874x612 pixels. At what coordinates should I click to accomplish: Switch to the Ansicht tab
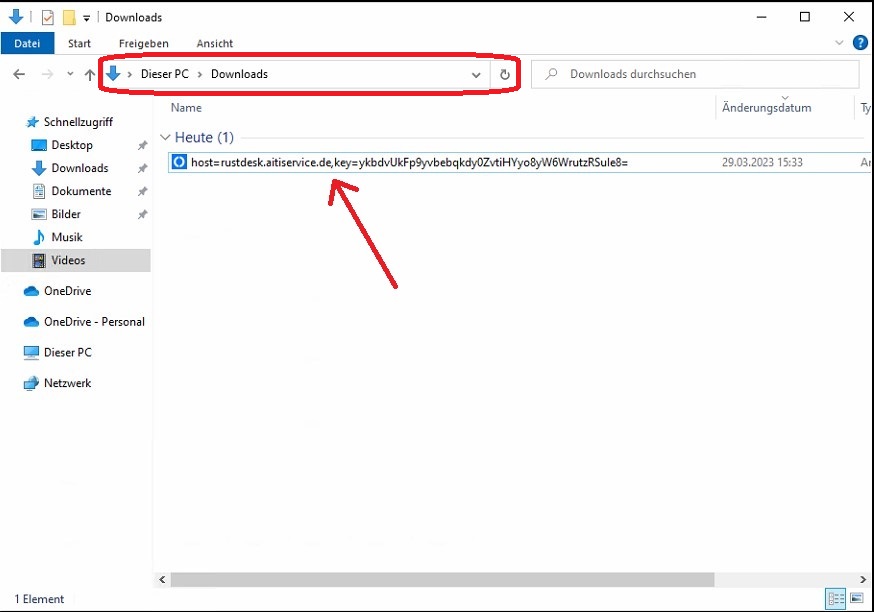(215, 43)
